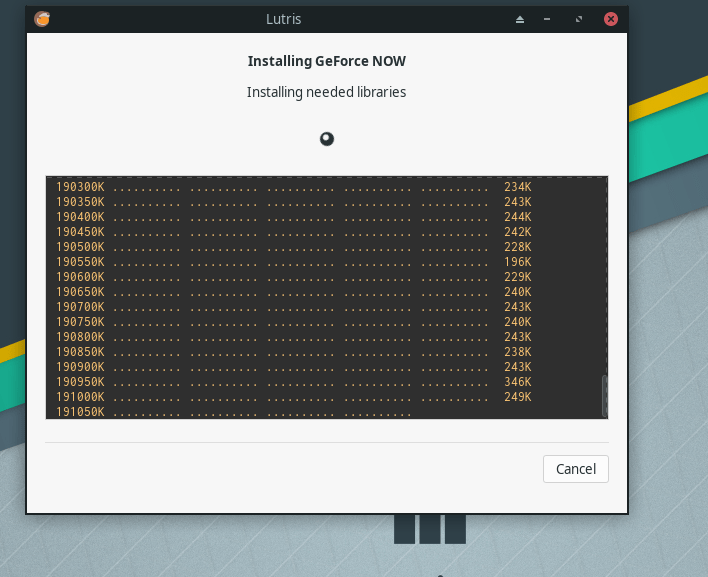Click the log line starting 190350K
Viewport: 708px width, 577px height.
293,202
